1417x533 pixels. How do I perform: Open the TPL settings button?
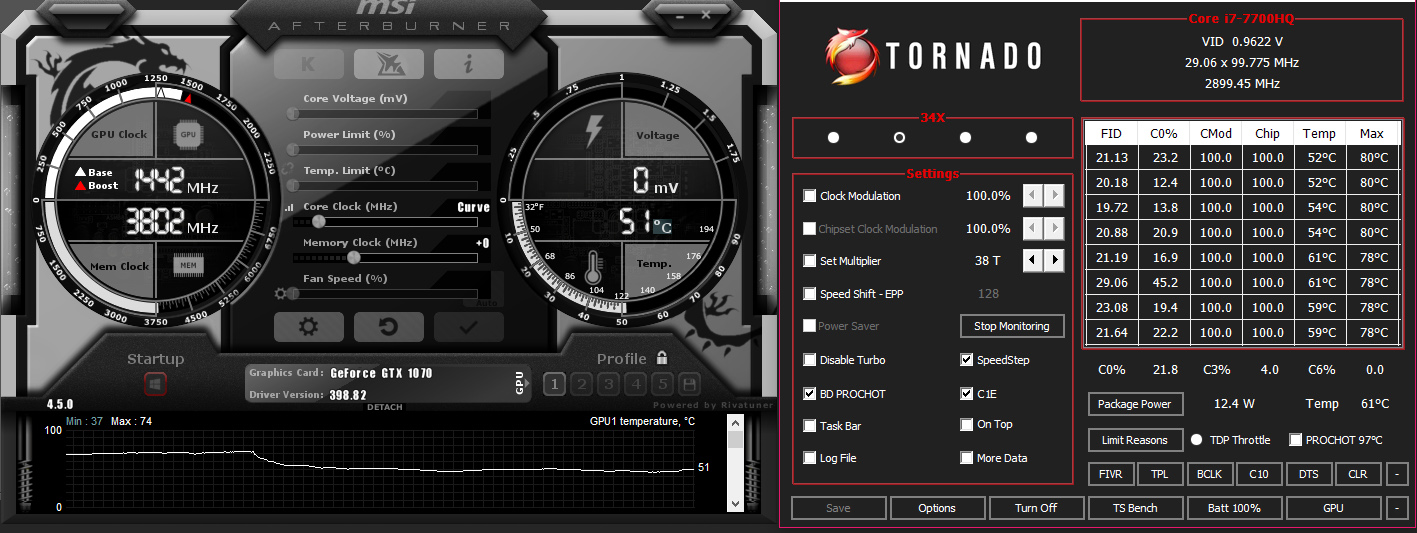[x=1159, y=474]
